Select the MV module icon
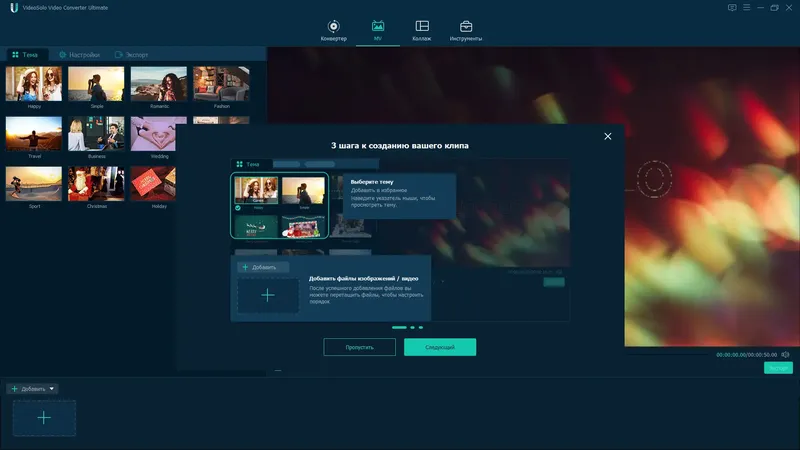The image size is (800, 450). pos(378,26)
